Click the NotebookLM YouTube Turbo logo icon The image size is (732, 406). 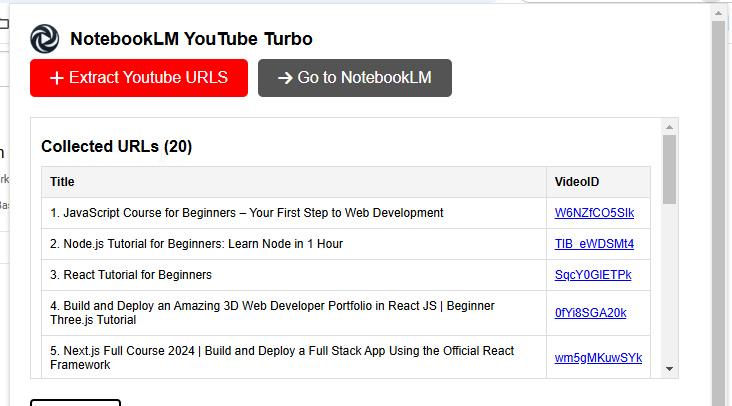[45, 39]
